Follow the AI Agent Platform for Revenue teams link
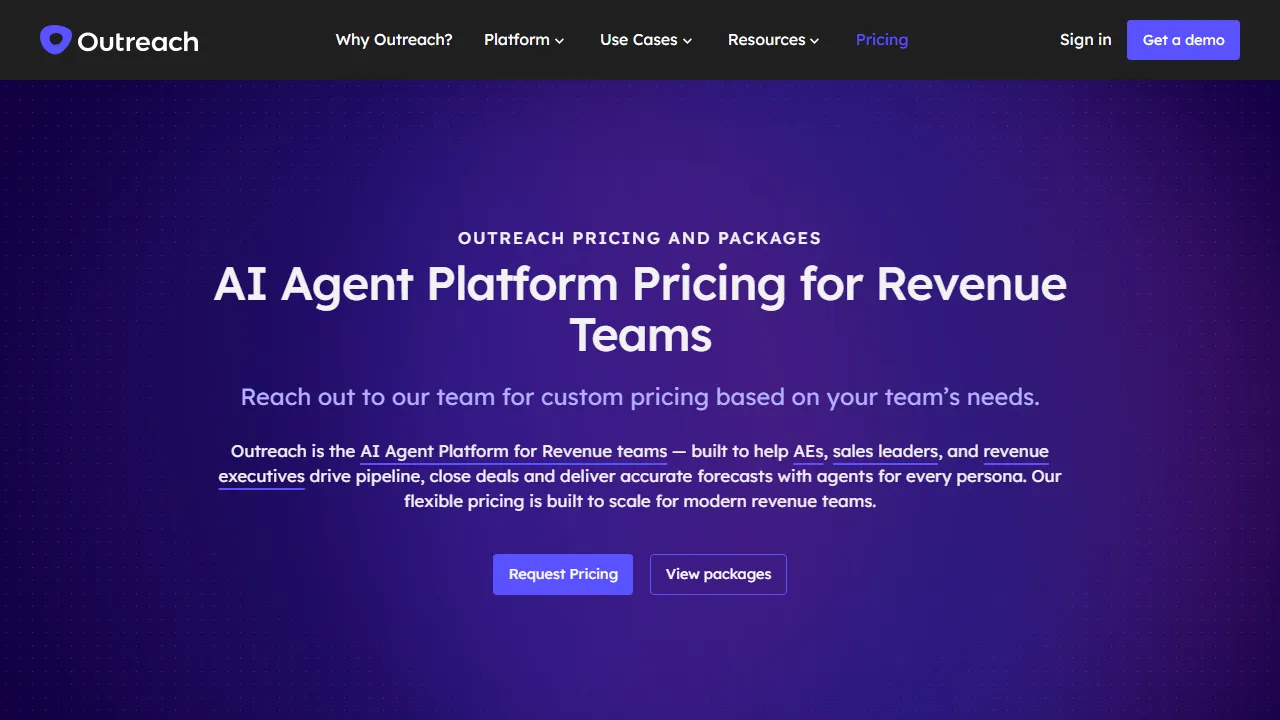1280x720 pixels. pyautogui.click(x=513, y=451)
